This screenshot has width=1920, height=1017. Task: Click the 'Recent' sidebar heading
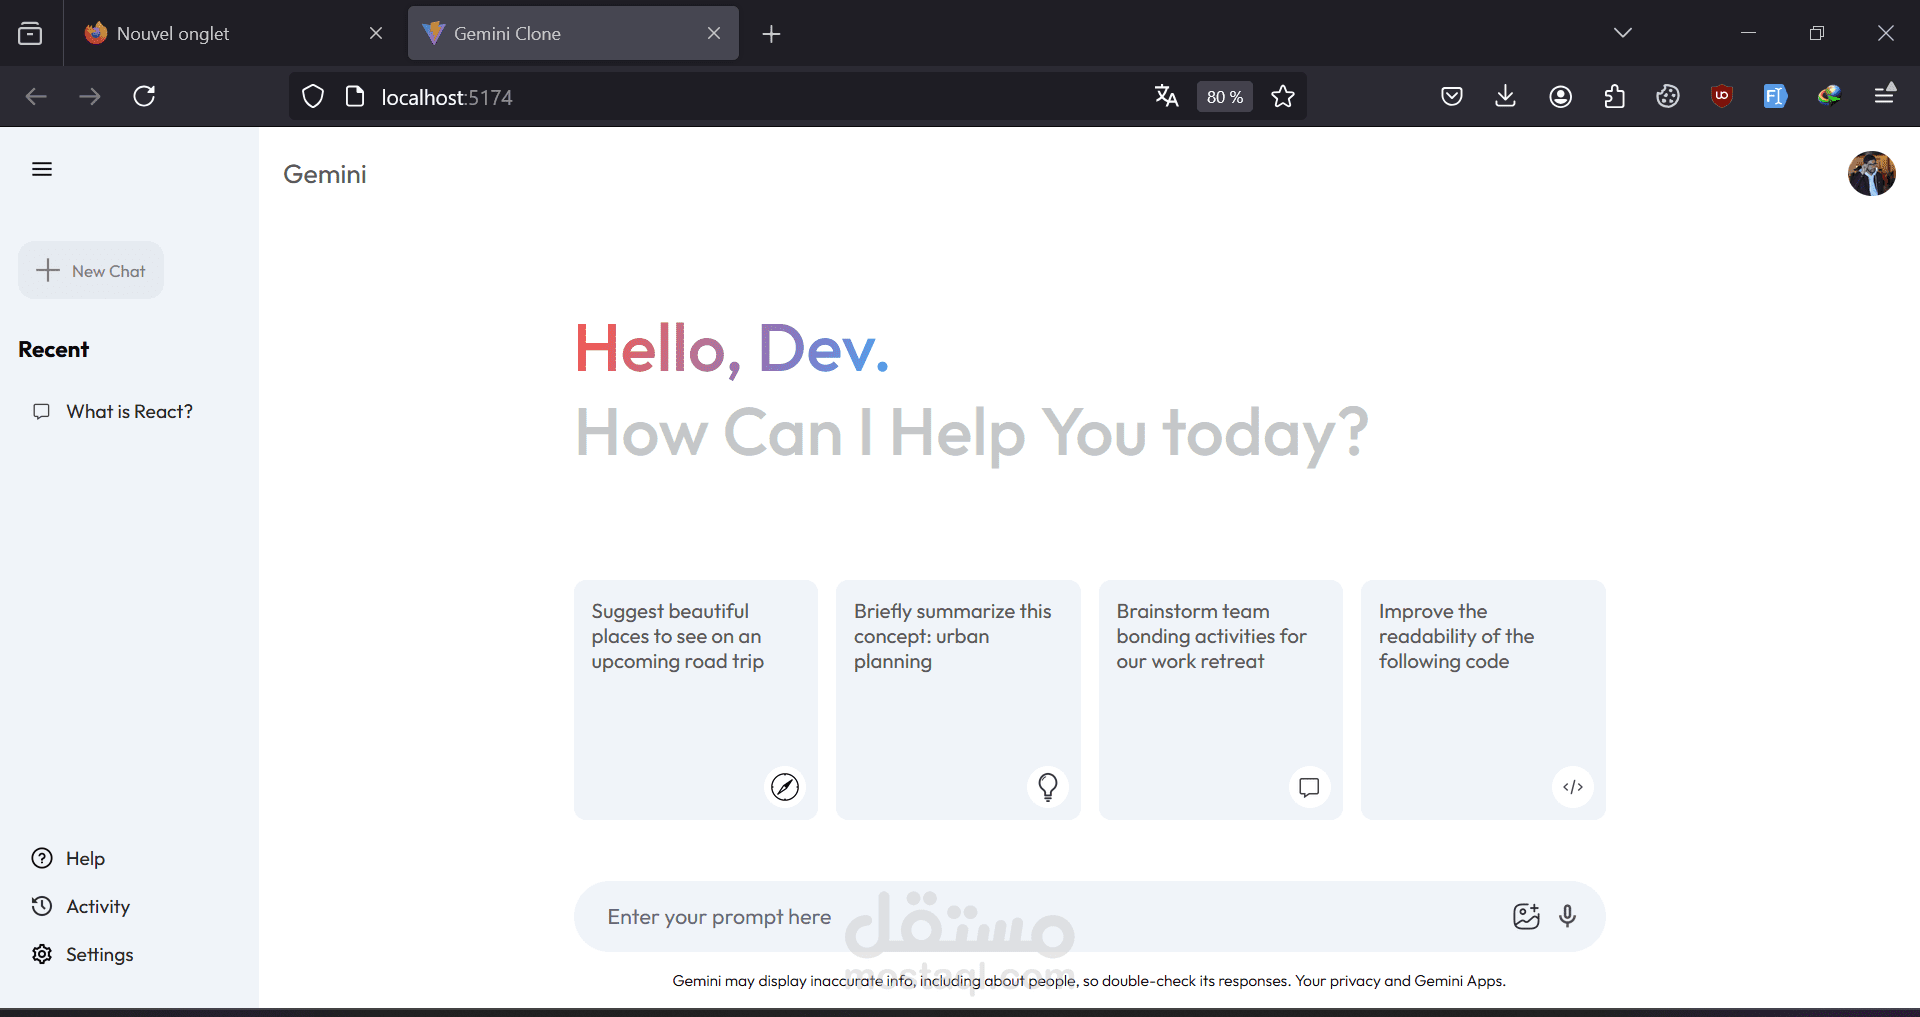tap(54, 349)
